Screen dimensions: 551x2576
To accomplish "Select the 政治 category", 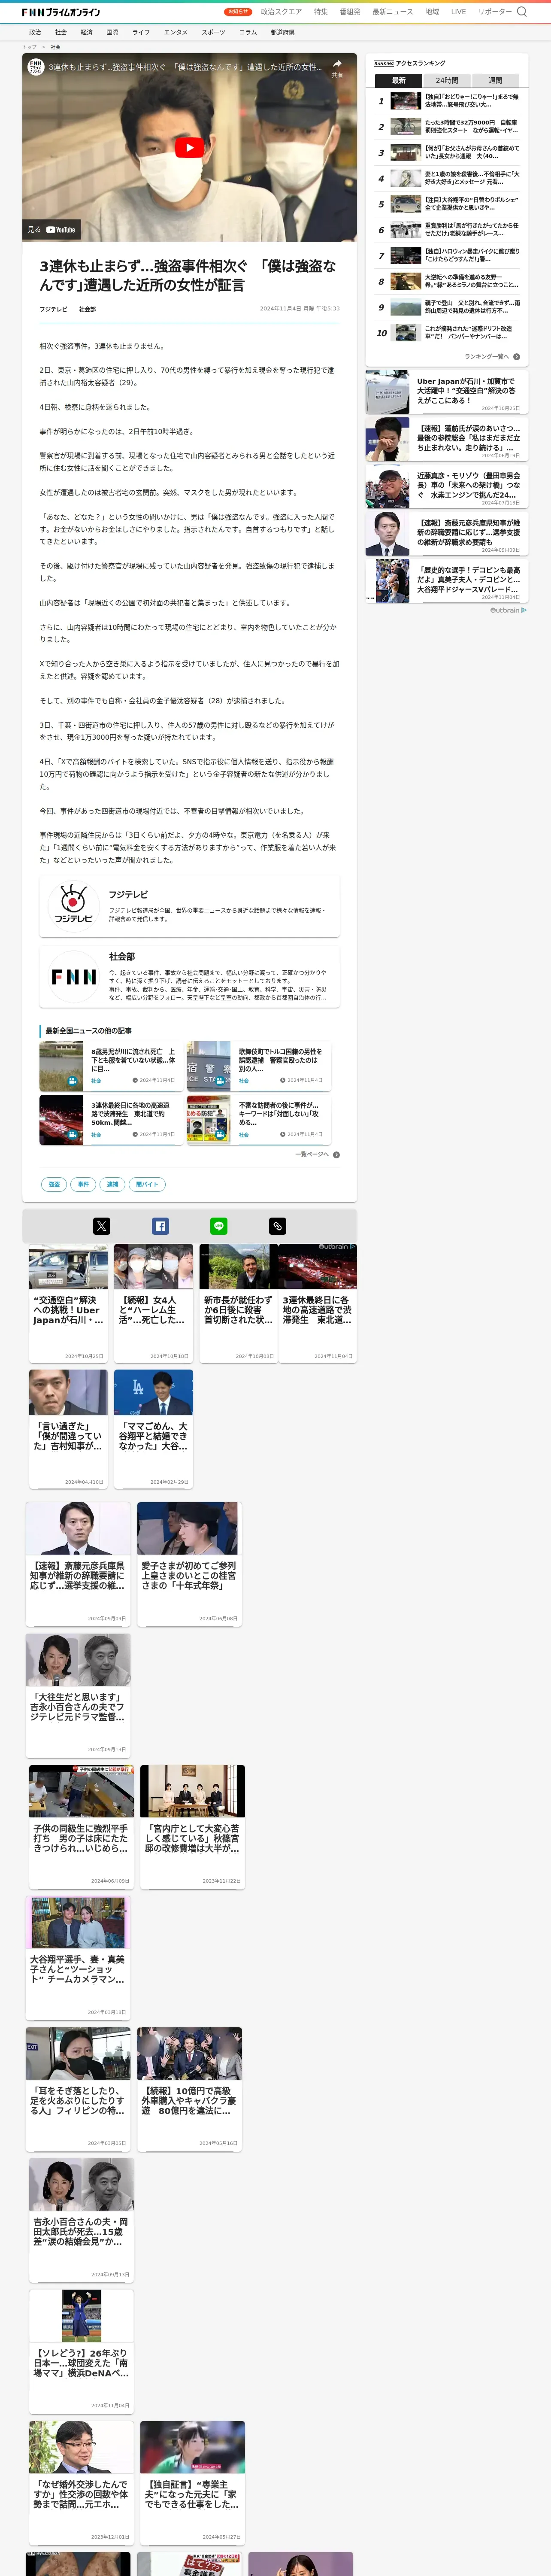I will 35,32.
